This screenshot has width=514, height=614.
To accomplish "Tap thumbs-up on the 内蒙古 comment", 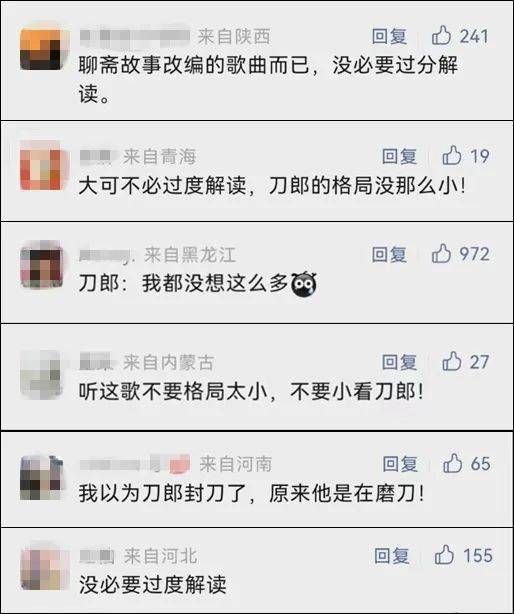I will pyautogui.click(x=452, y=361).
